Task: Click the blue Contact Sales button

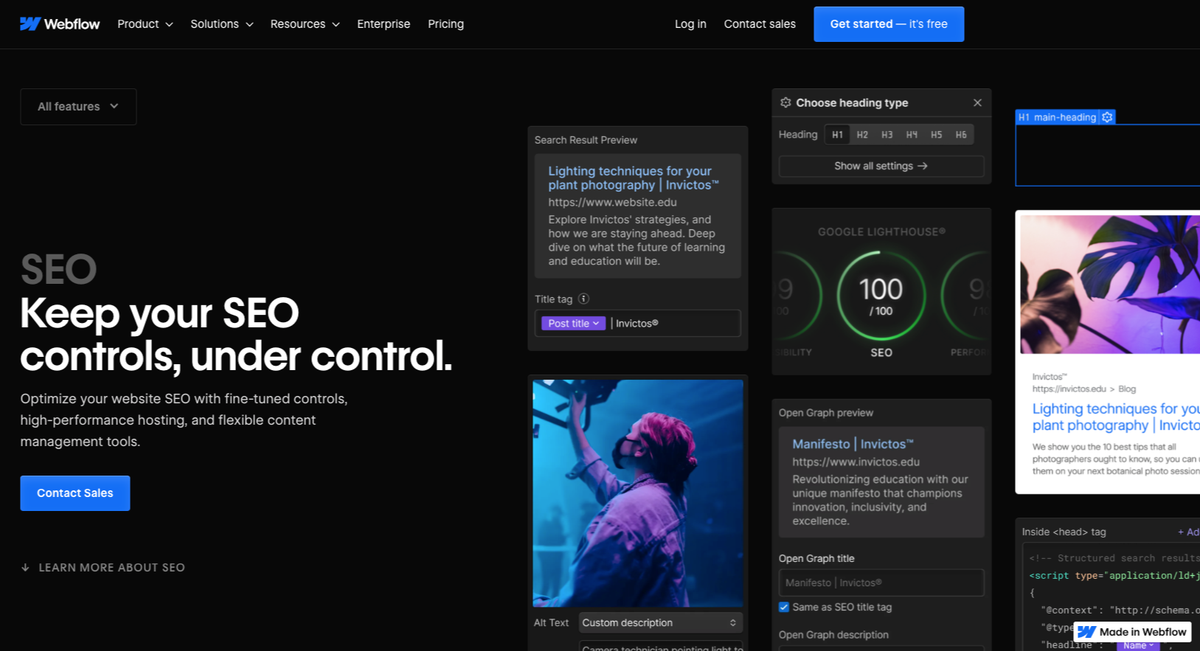Action: tap(75, 493)
